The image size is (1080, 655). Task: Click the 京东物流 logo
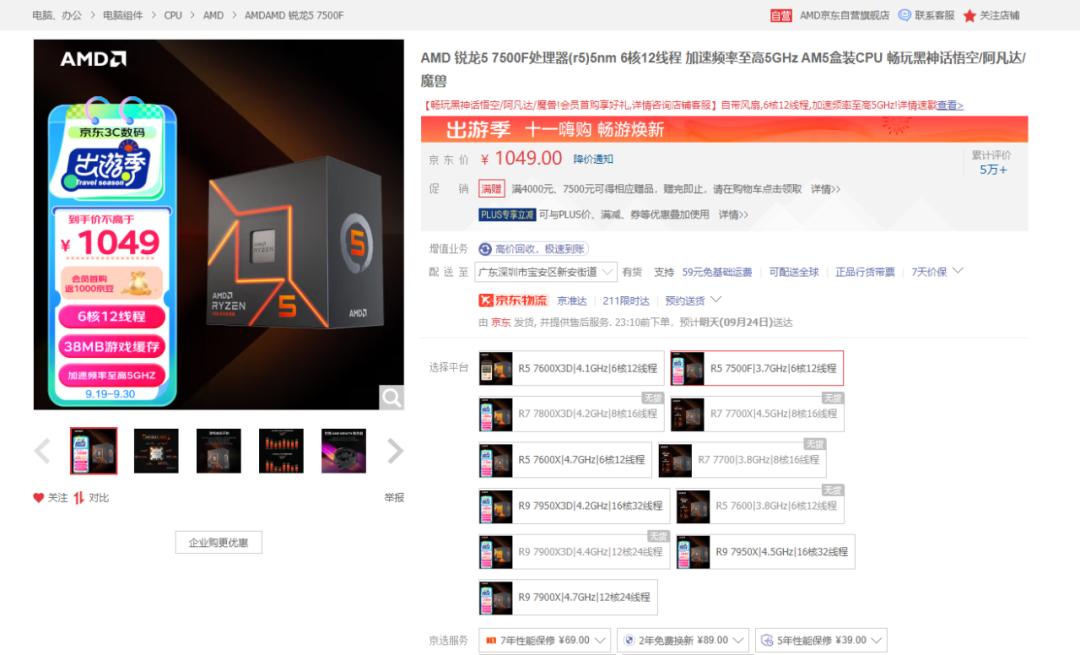(x=512, y=300)
